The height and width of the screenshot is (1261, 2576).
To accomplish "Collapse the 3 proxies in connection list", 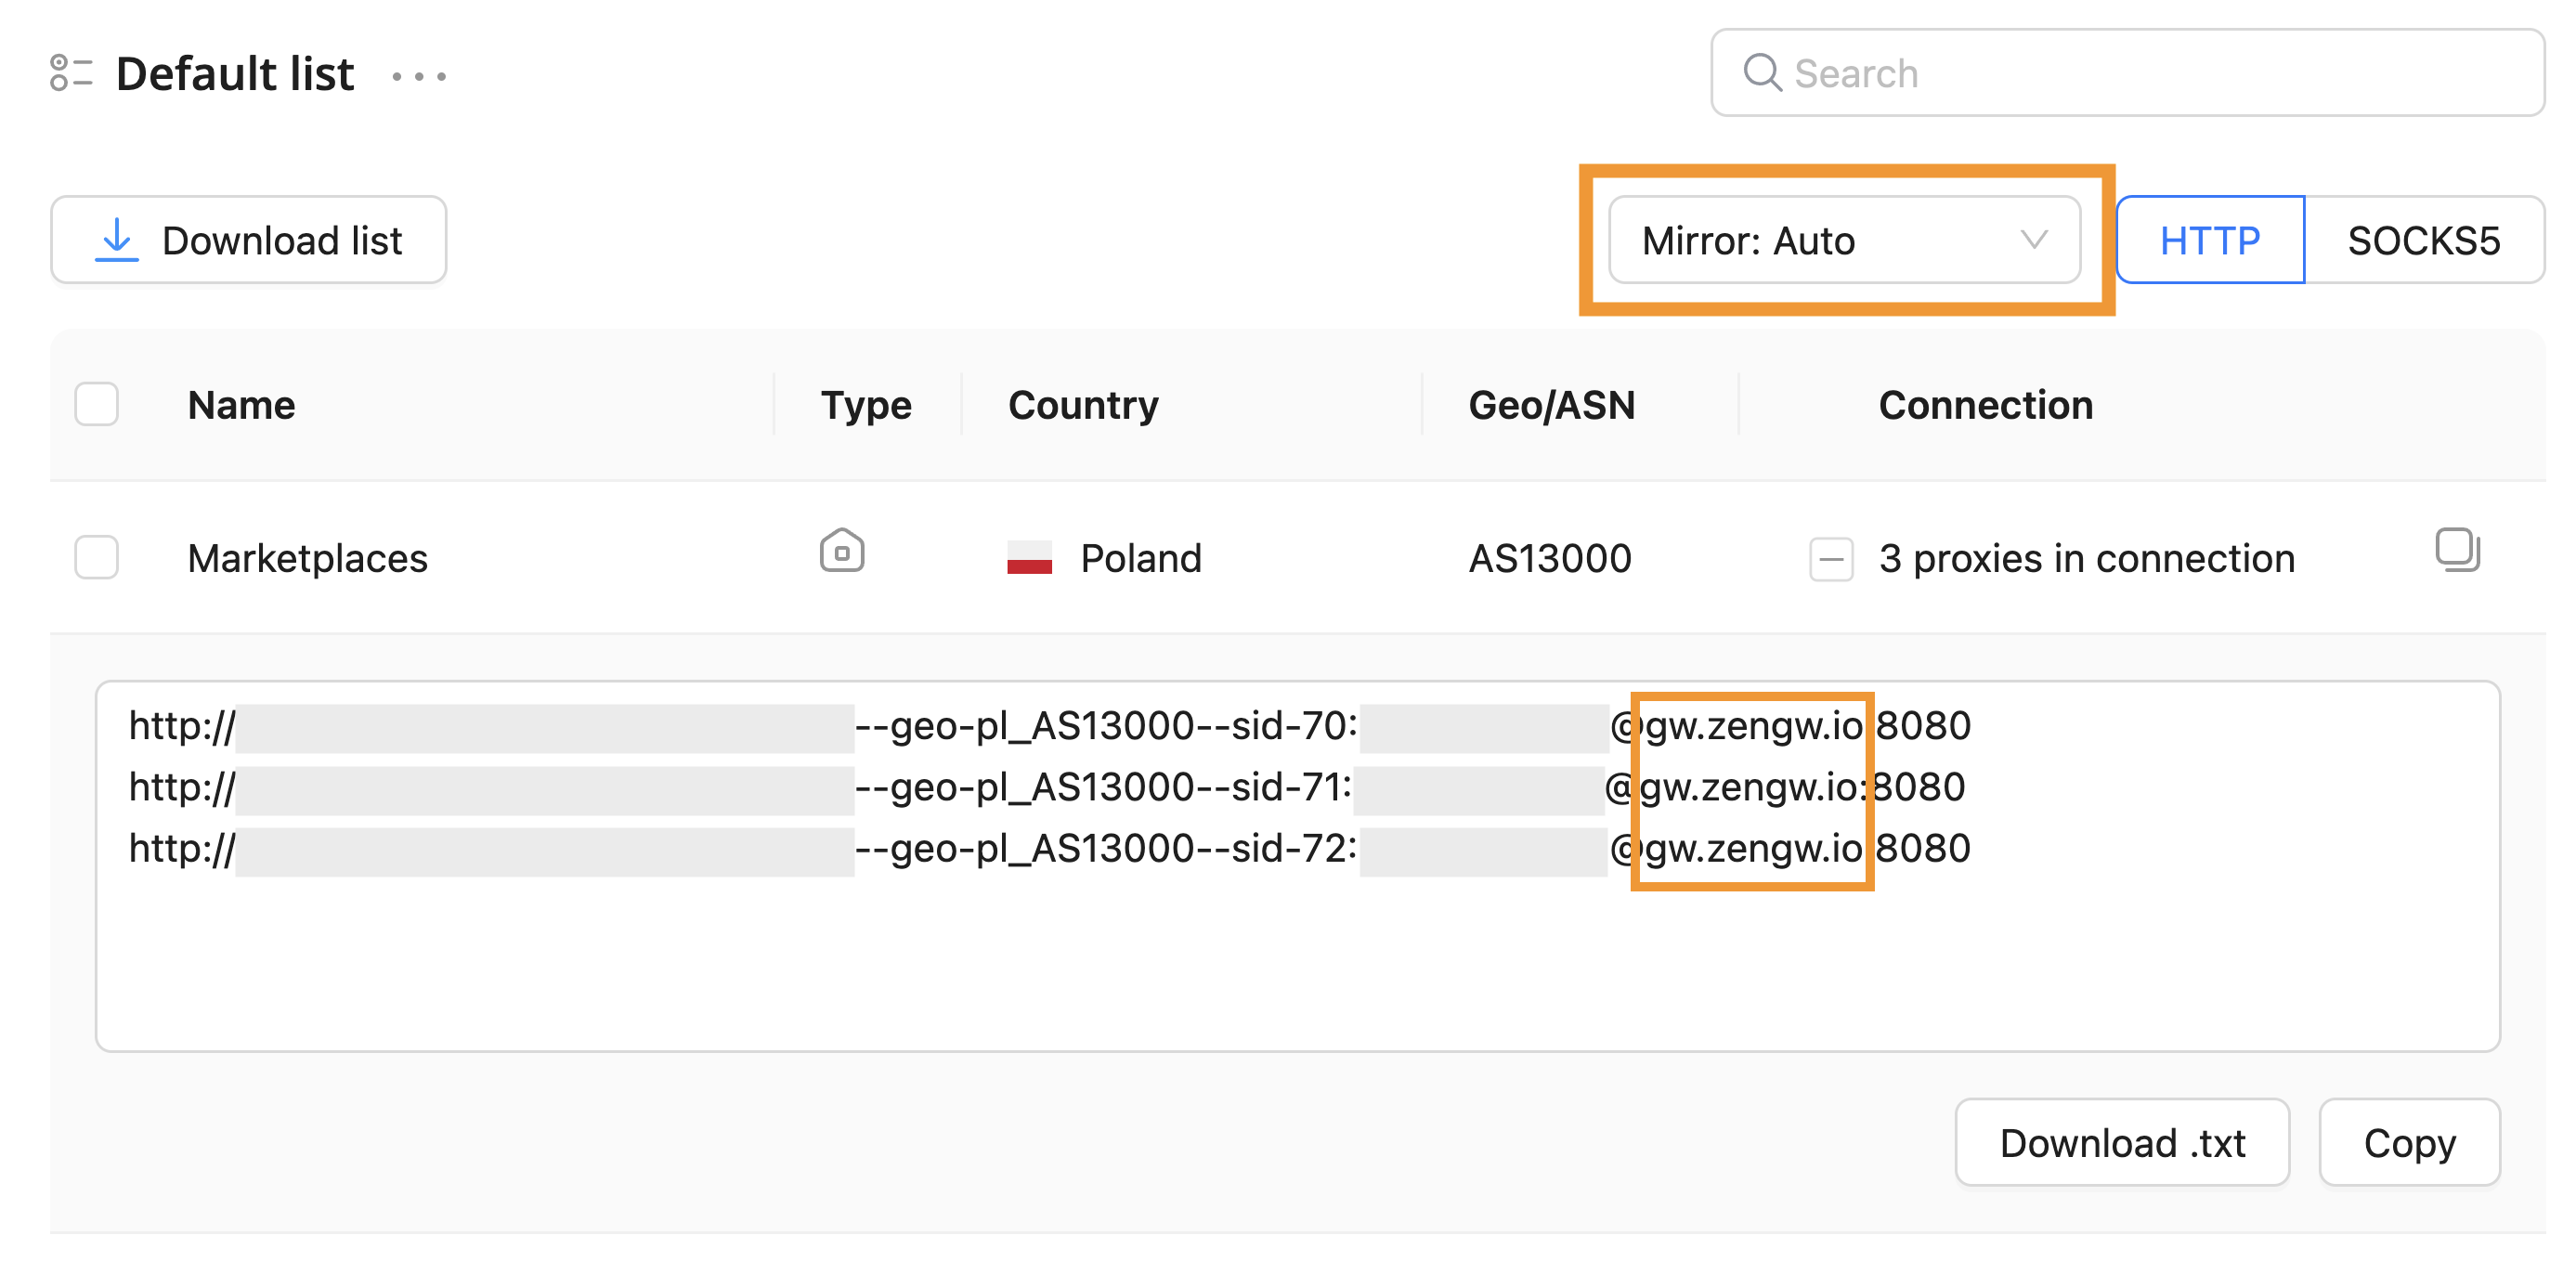I will (x=1830, y=559).
